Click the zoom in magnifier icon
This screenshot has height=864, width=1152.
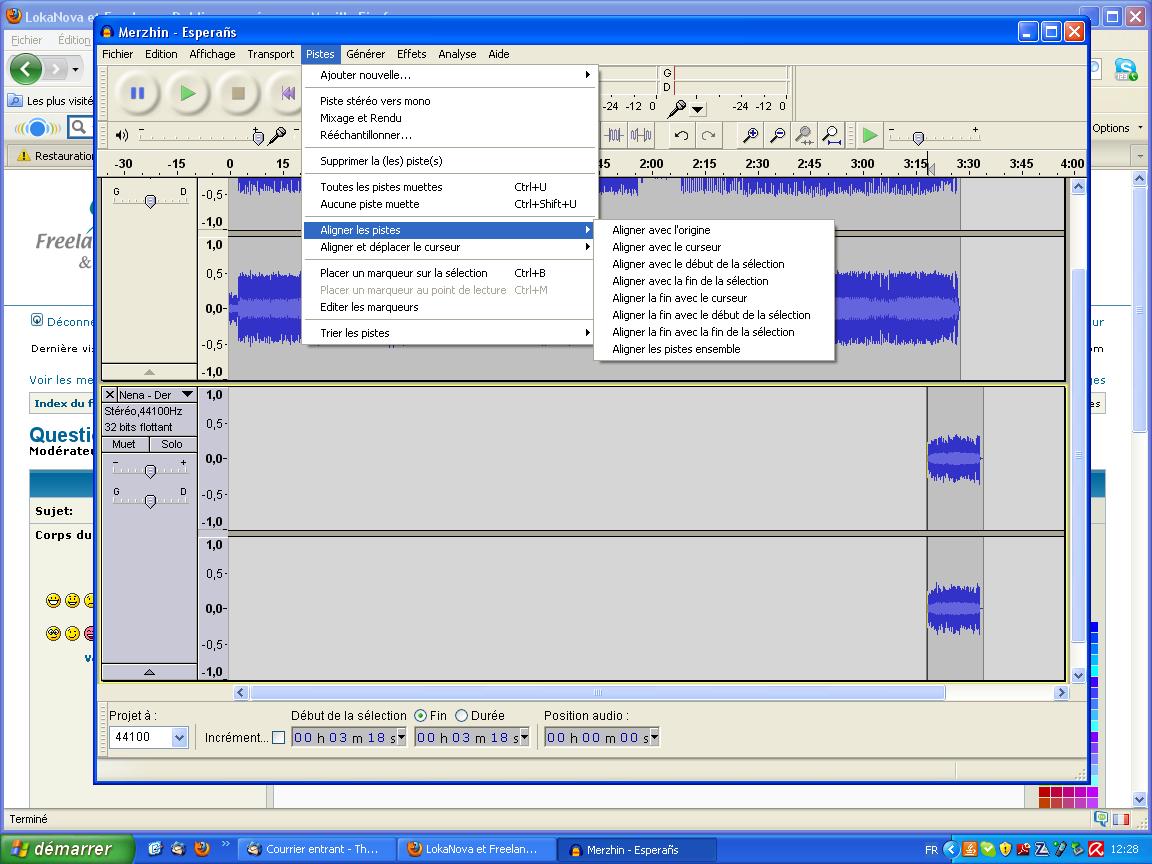(x=749, y=135)
